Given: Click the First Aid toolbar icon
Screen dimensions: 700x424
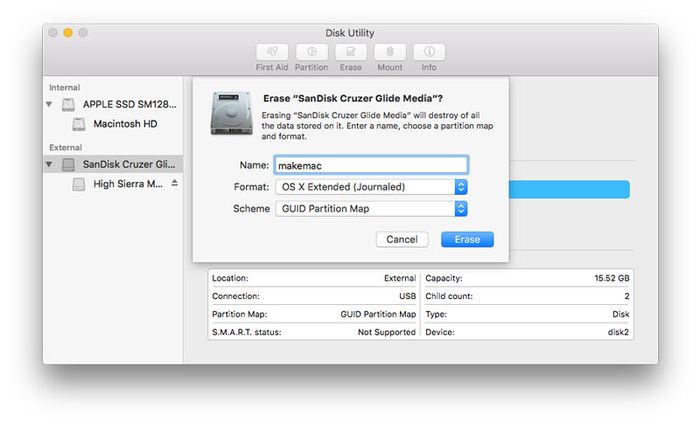Looking at the screenshot, I should click(x=272, y=52).
